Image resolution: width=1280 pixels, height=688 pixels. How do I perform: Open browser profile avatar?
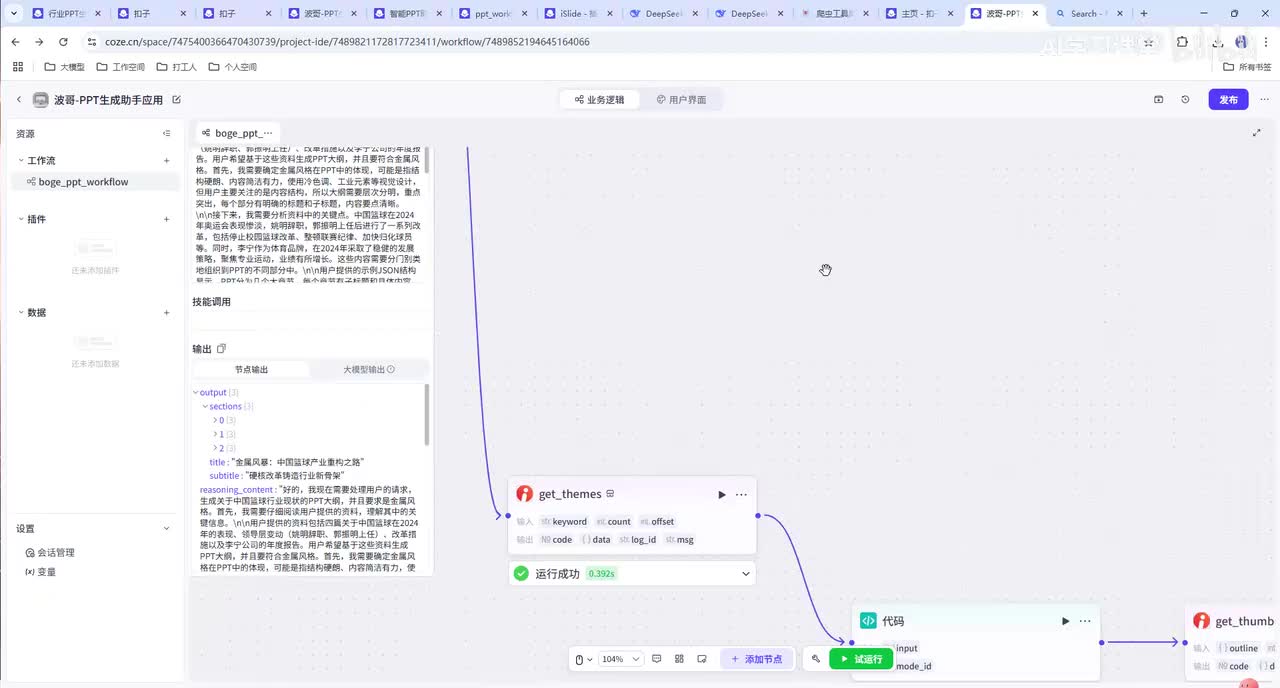[1241, 42]
